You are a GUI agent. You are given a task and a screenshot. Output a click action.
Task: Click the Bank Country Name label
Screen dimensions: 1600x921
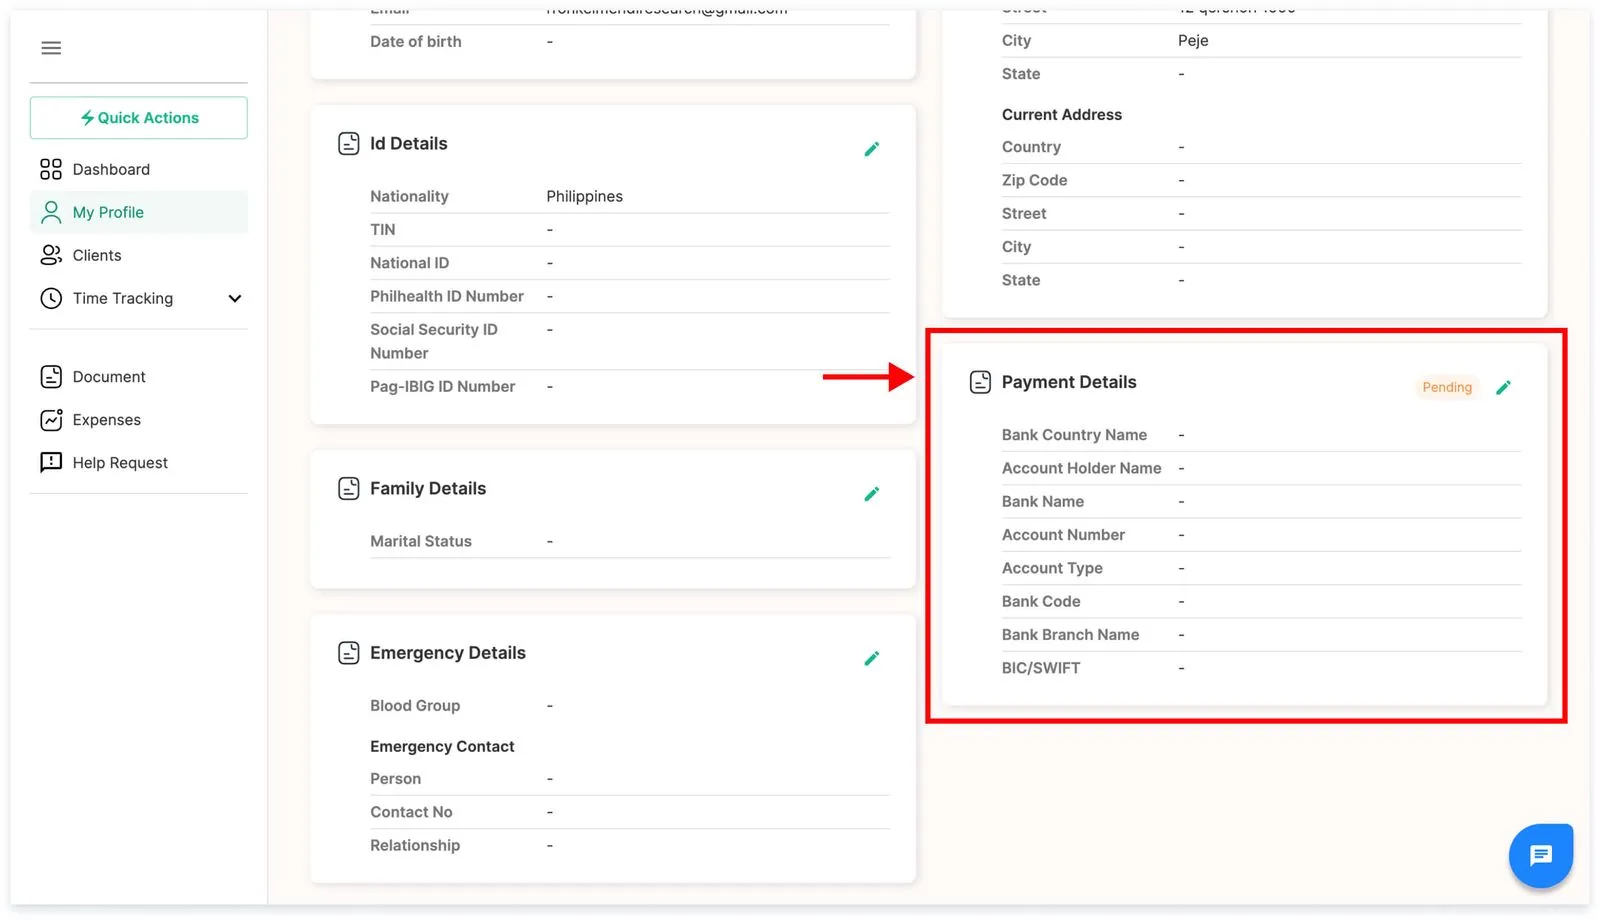click(x=1075, y=435)
